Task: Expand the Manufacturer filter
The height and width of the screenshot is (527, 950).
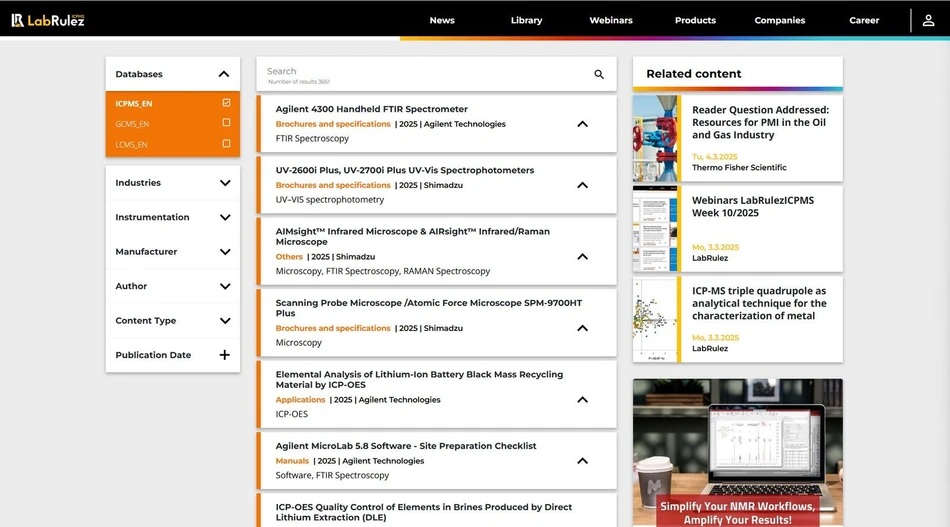Action: coord(225,252)
